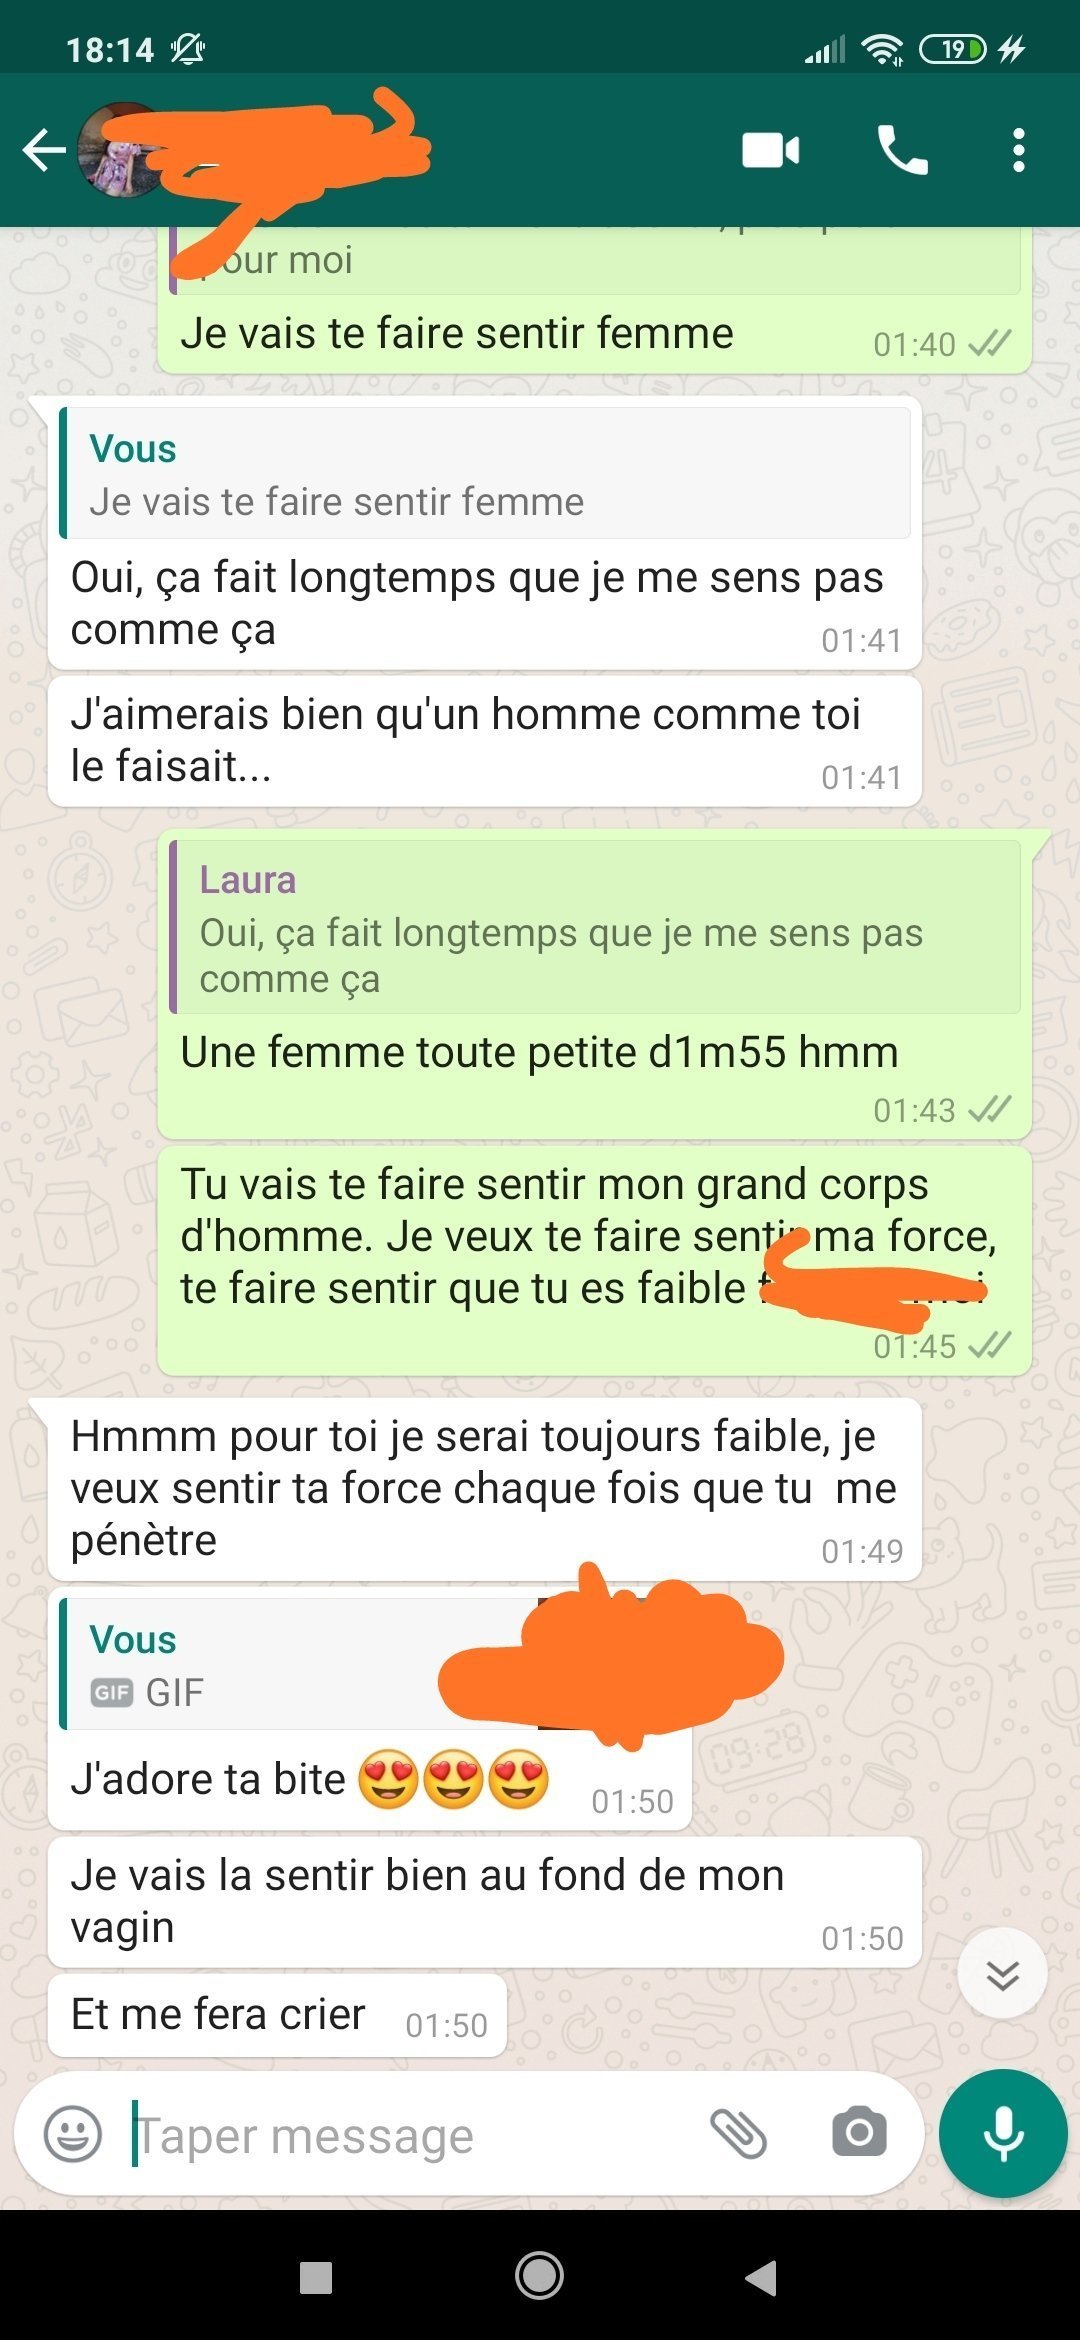
Task: Go back using the header arrow
Action: pyautogui.click(x=44, y=151)
